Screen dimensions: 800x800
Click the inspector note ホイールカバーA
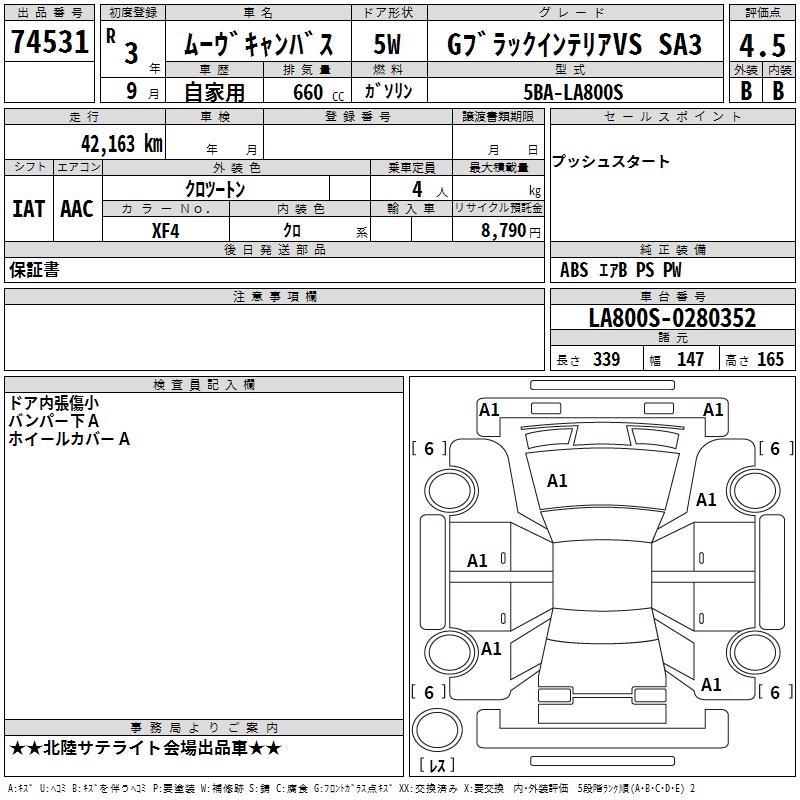click(x=69, y=439)
